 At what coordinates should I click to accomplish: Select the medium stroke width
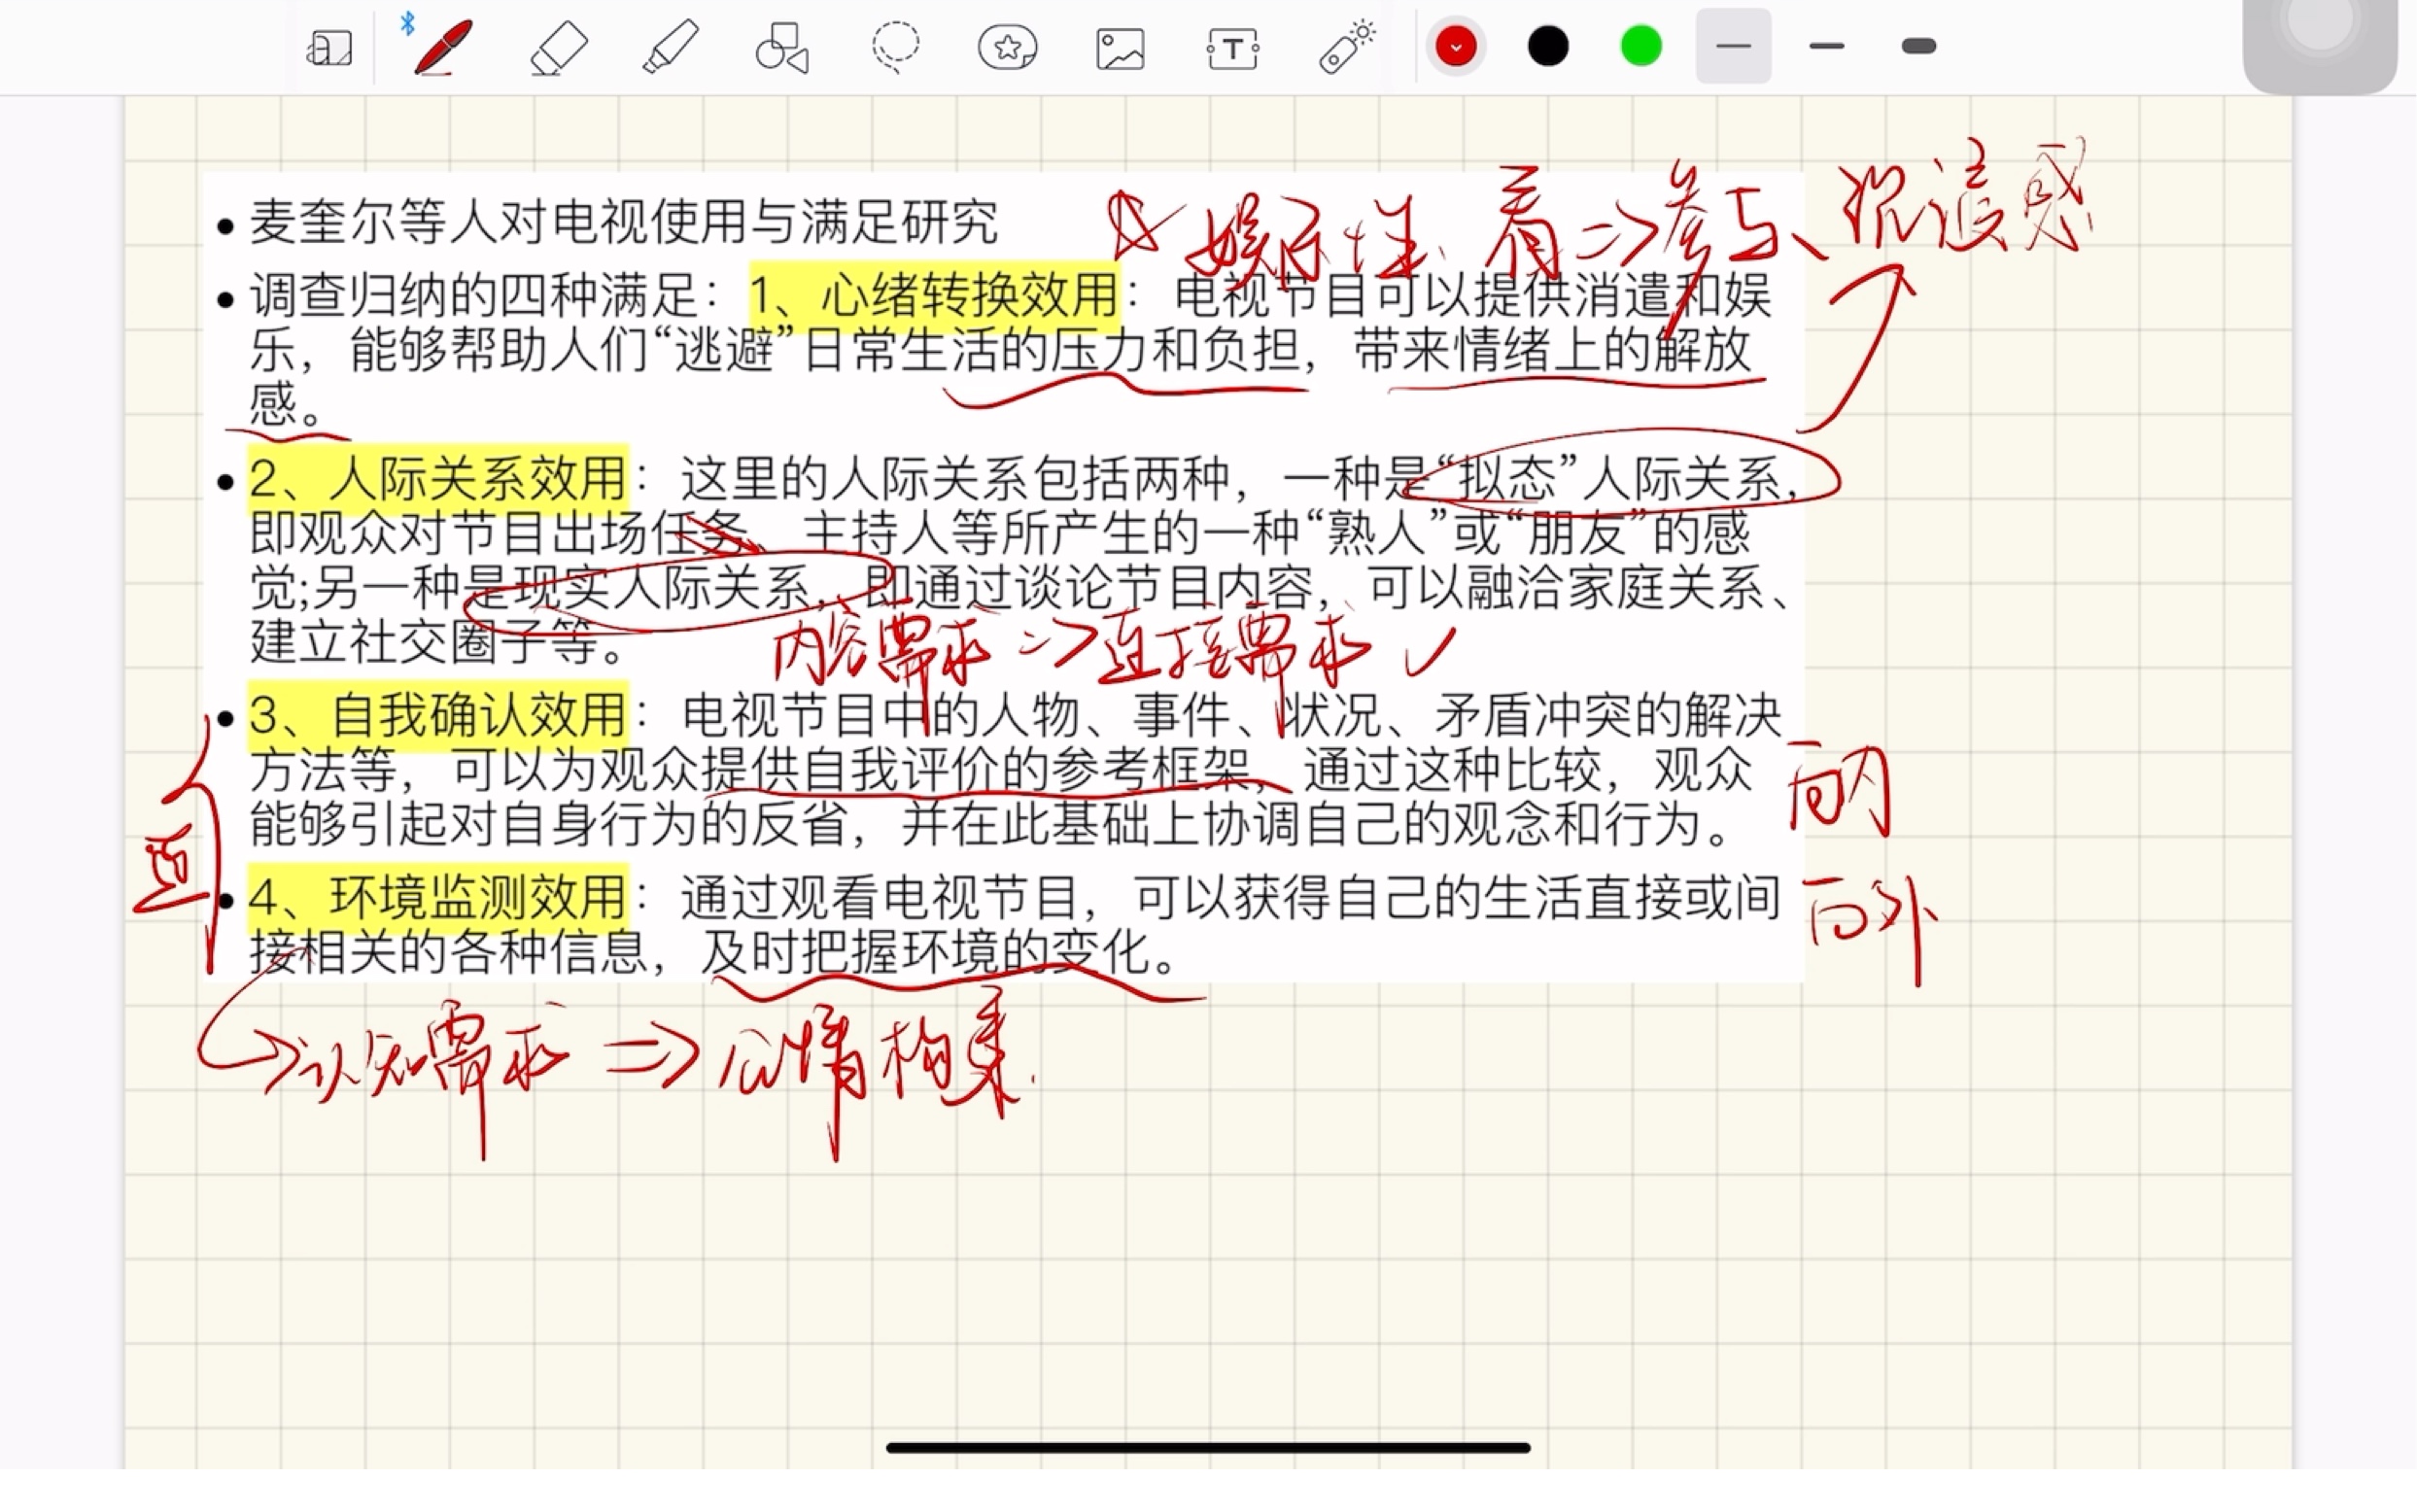(x=1826, y=46)
